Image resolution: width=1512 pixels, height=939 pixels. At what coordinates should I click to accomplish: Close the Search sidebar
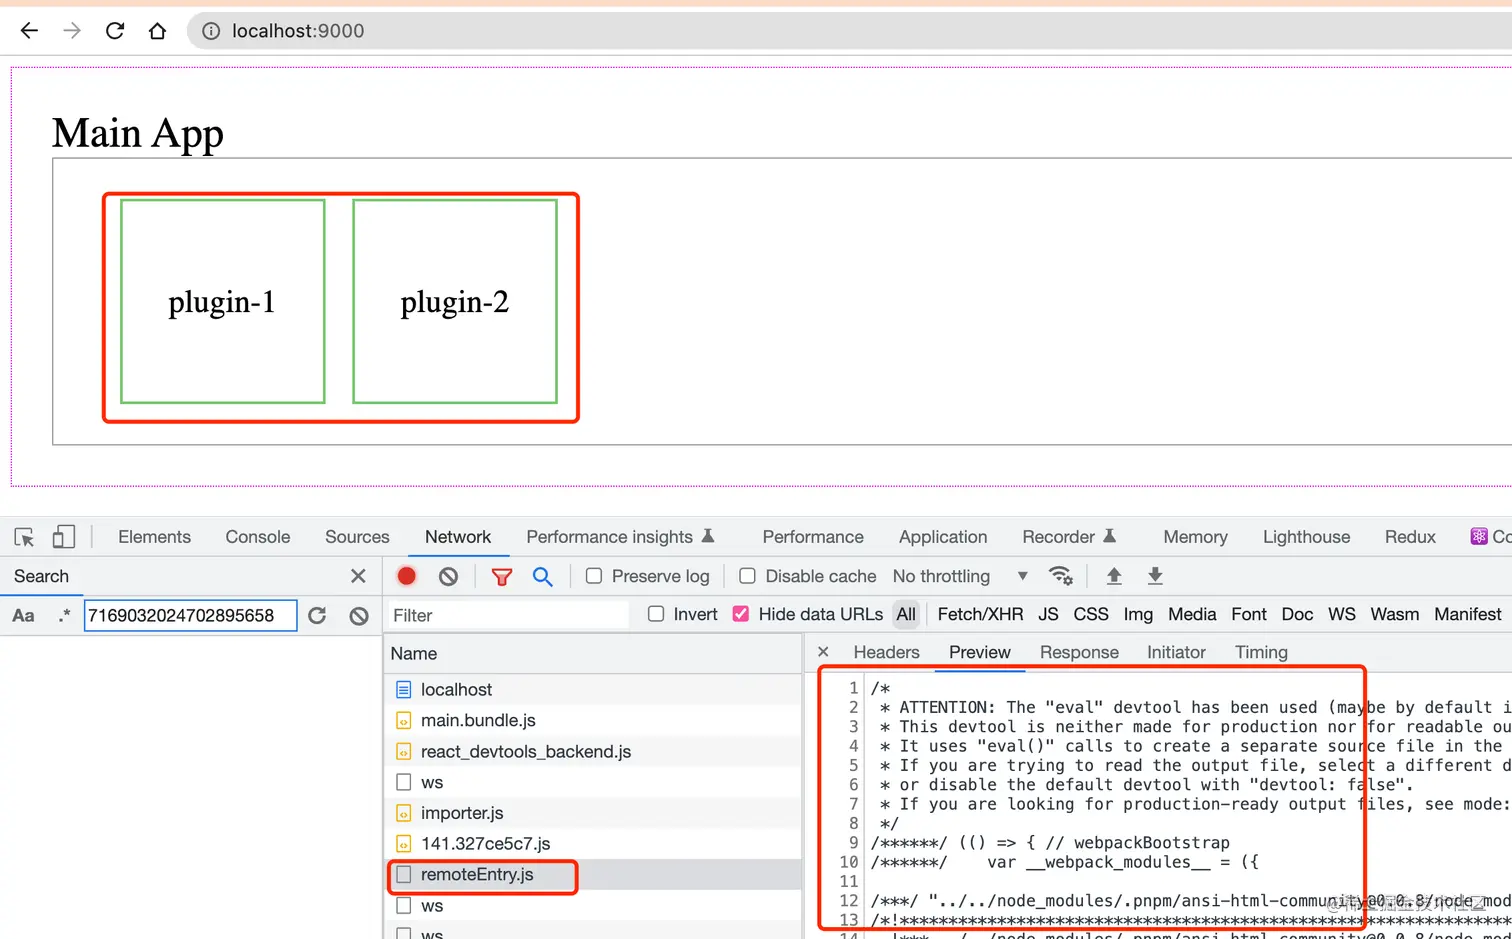358,576
